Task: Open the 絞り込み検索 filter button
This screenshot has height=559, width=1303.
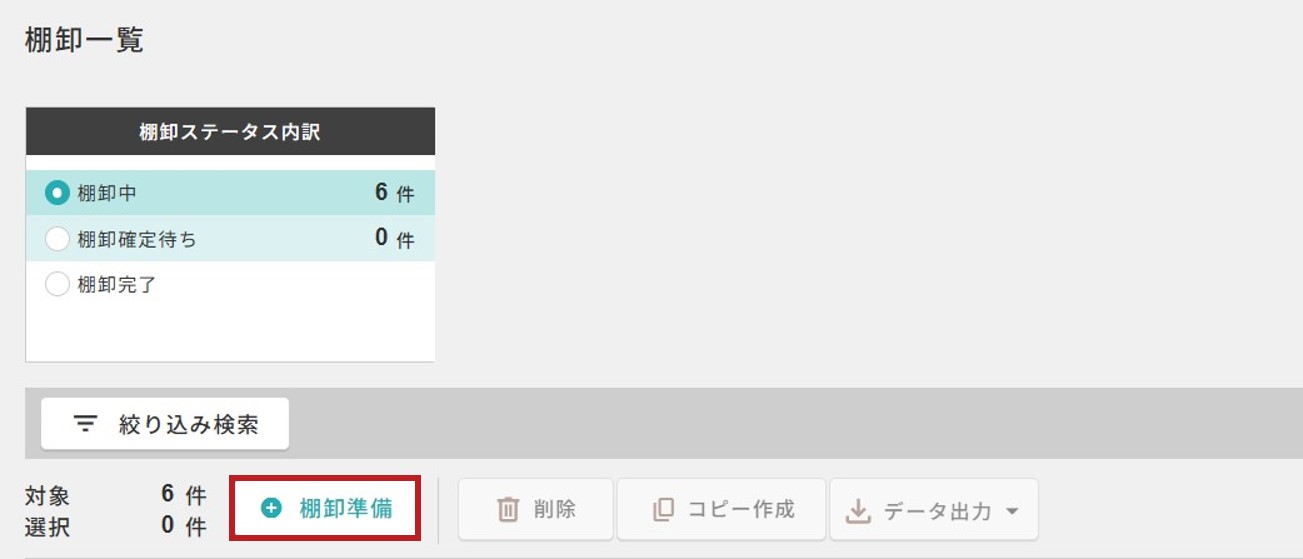Action: [x=165, y=424]
